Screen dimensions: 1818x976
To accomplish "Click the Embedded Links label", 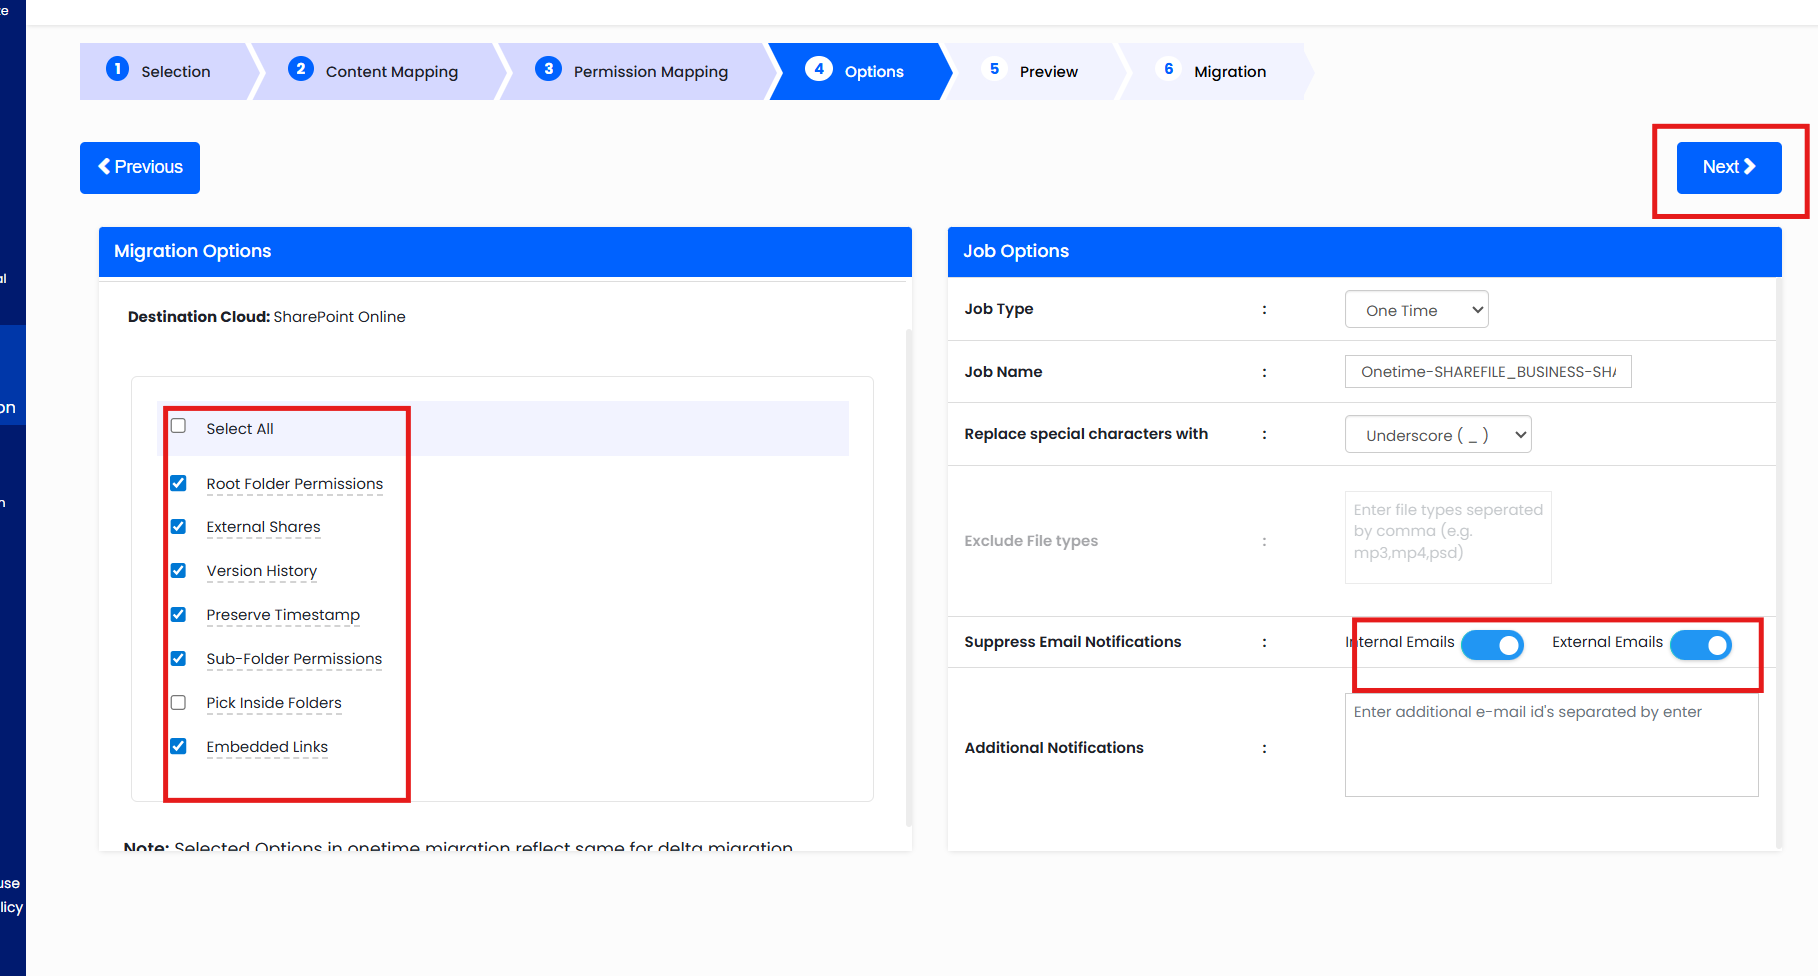I will (x=267, y=747).
